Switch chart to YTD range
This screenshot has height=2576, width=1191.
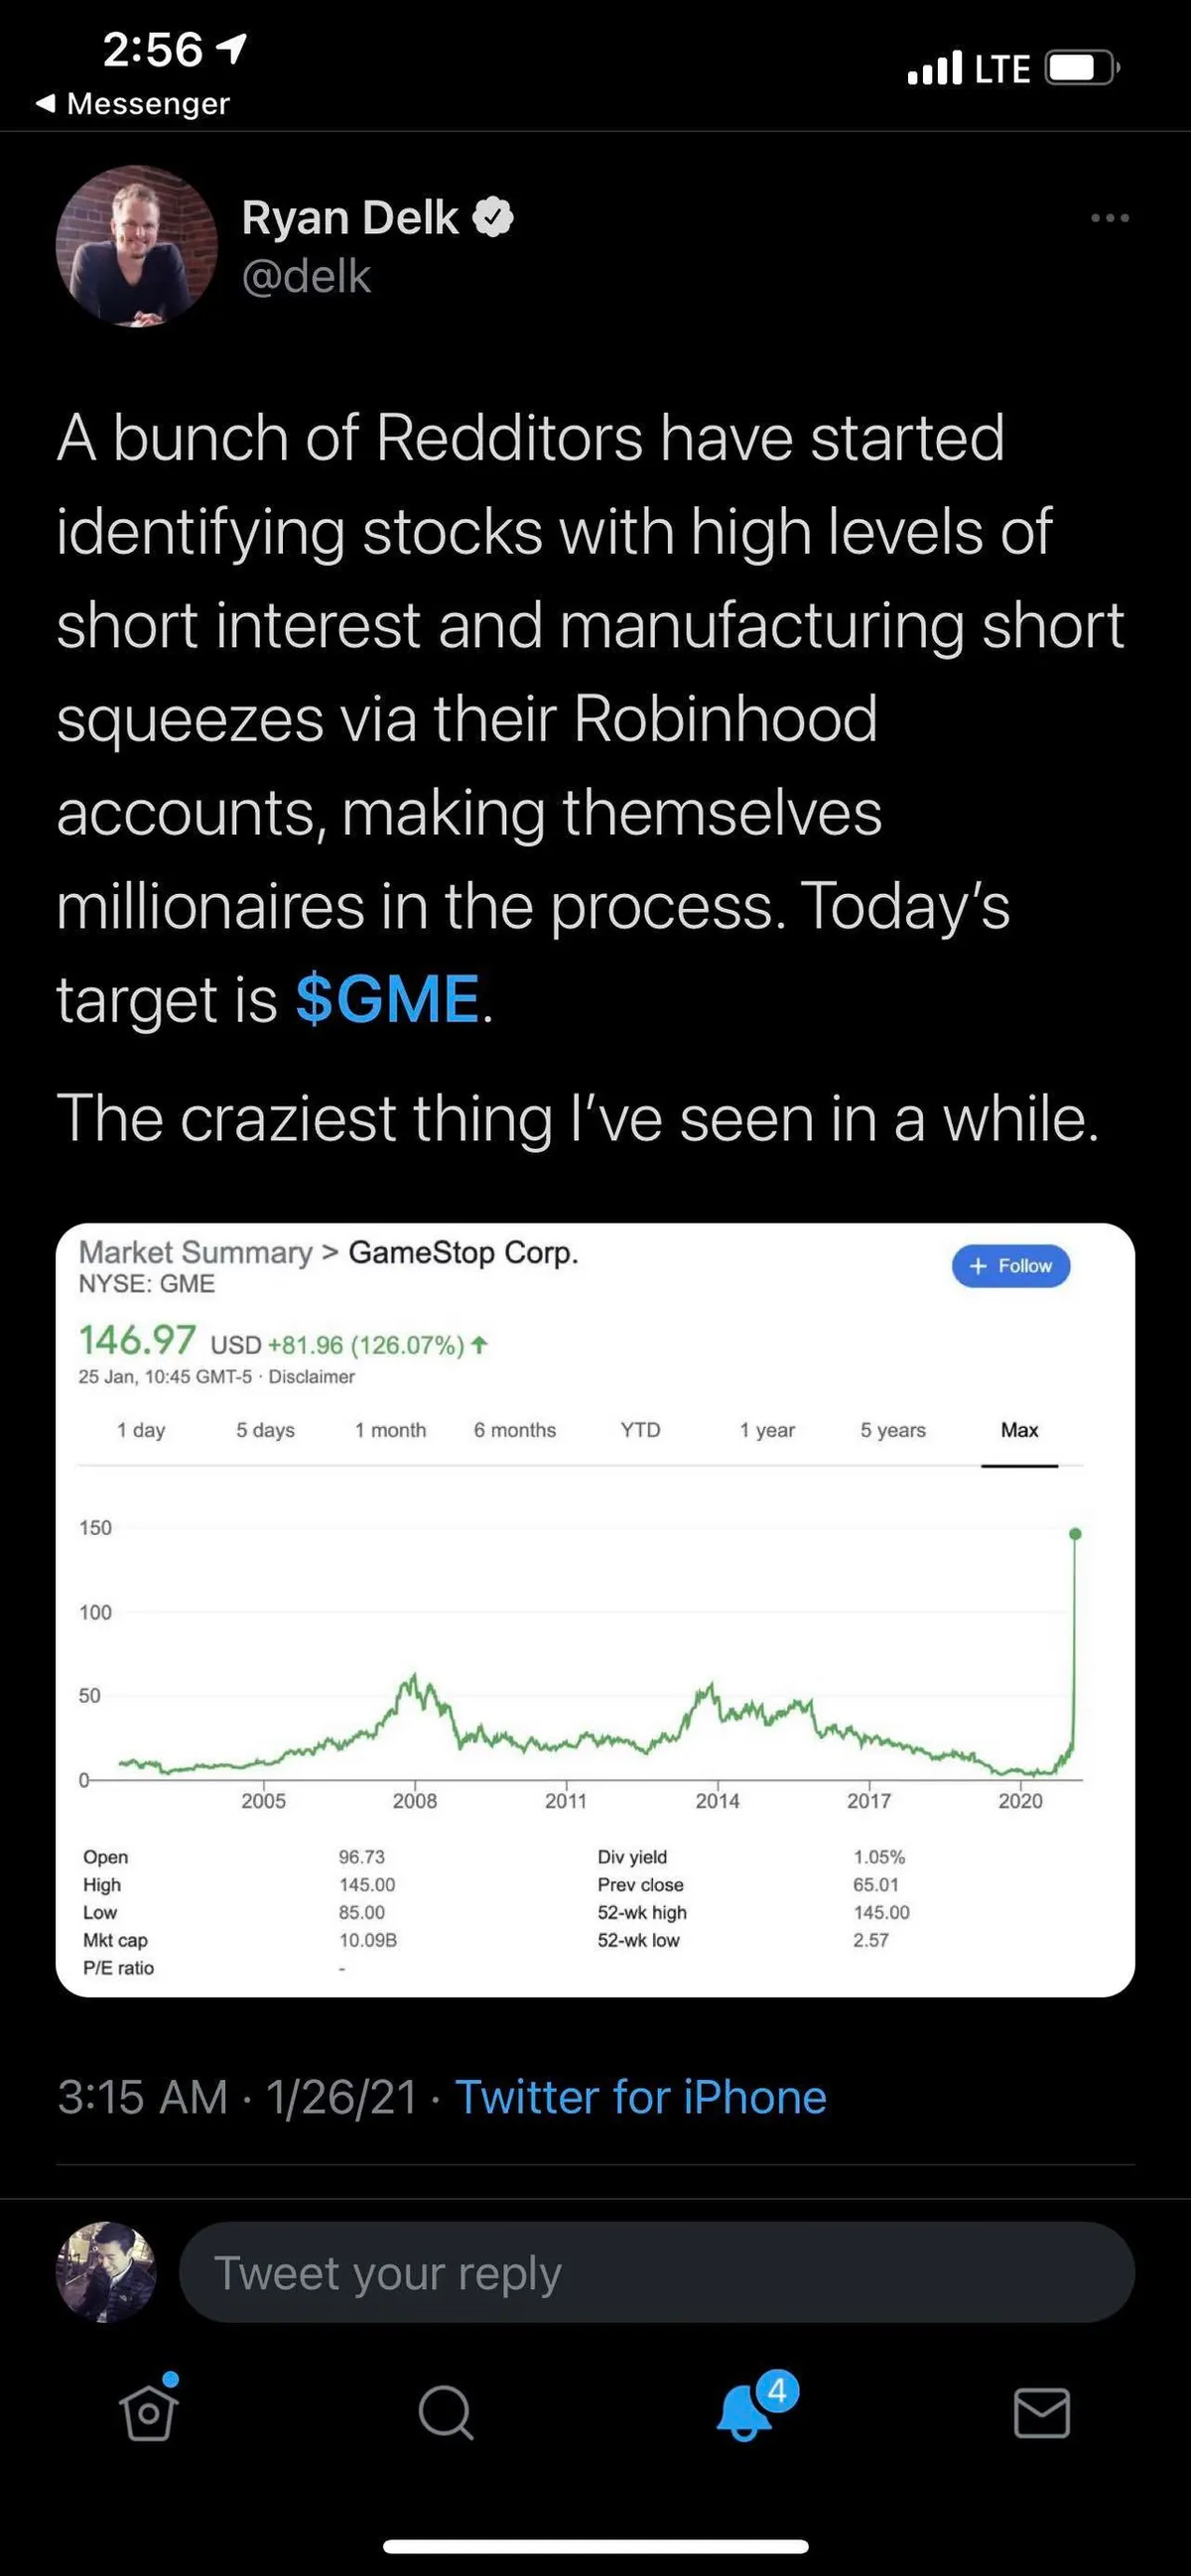tap(640, 1431)
